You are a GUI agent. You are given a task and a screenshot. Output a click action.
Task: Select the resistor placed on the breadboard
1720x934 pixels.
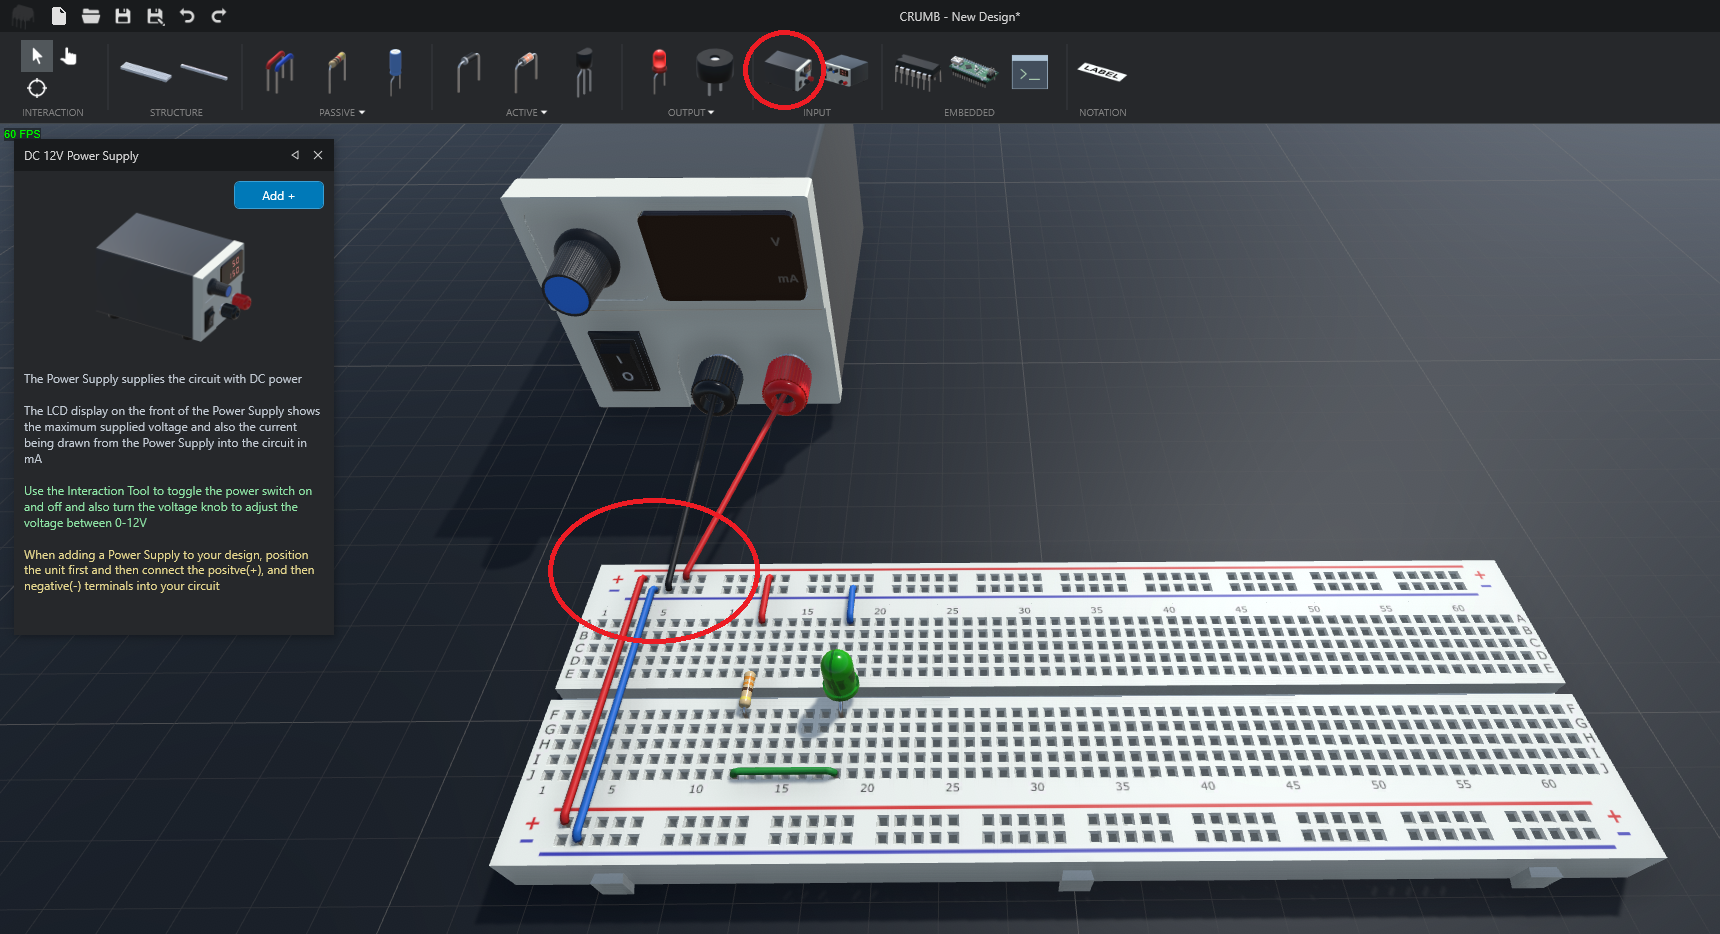747,688
